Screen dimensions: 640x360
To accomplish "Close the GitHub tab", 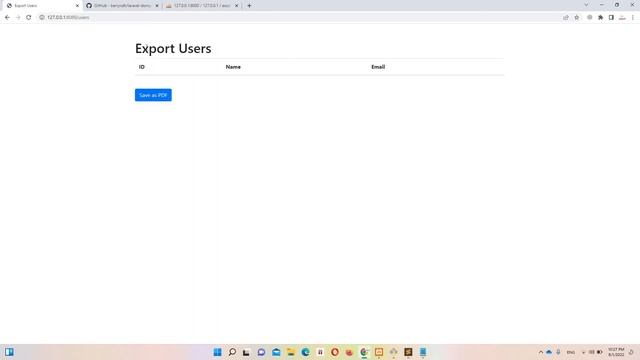I will 157,6.
